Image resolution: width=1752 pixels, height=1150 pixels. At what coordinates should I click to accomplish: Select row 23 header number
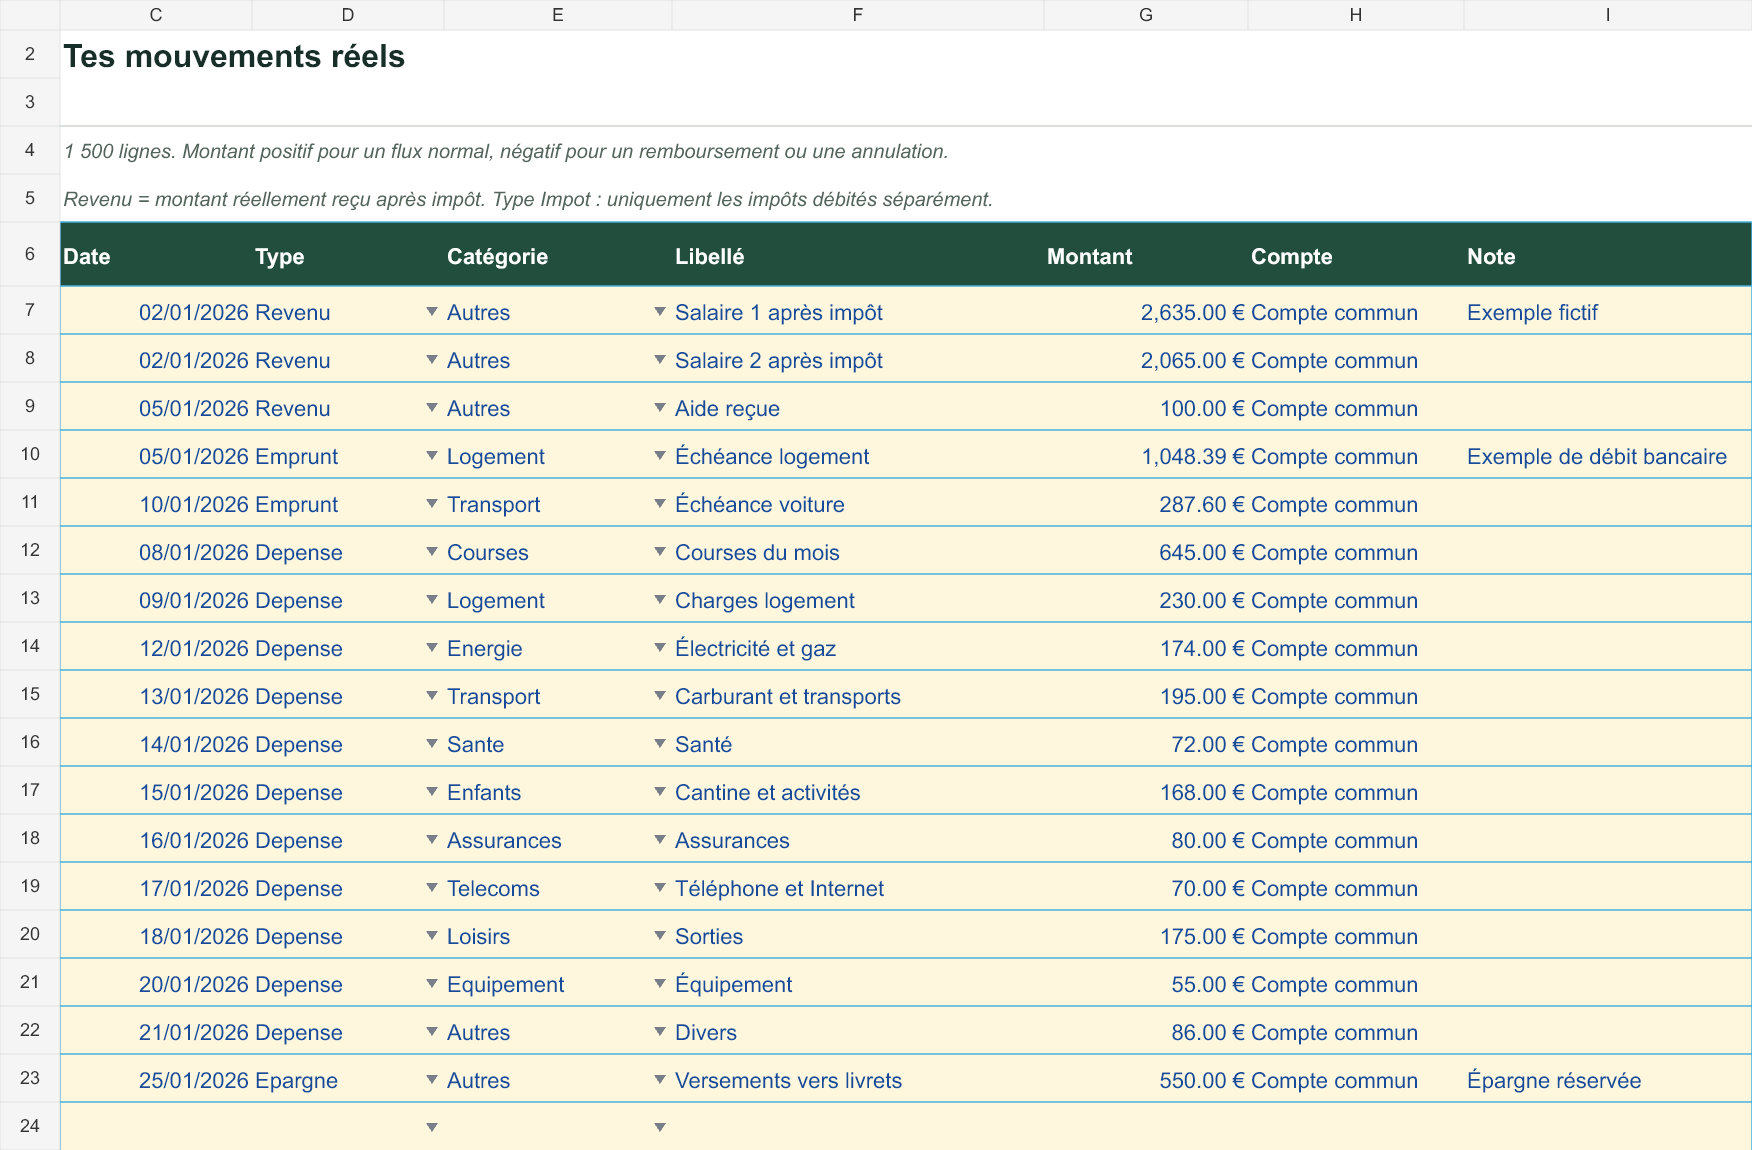30,1078
